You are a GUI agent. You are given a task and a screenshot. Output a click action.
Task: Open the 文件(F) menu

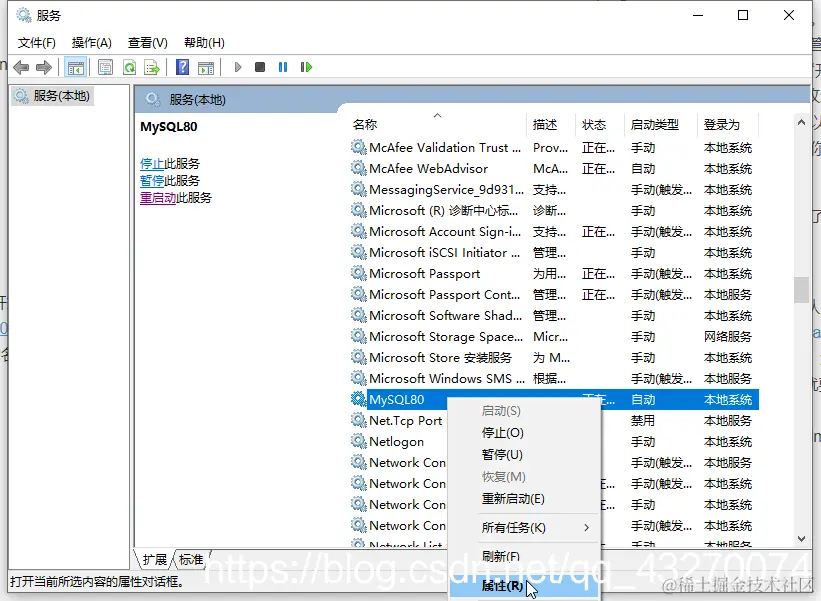[x=37, y=43]
